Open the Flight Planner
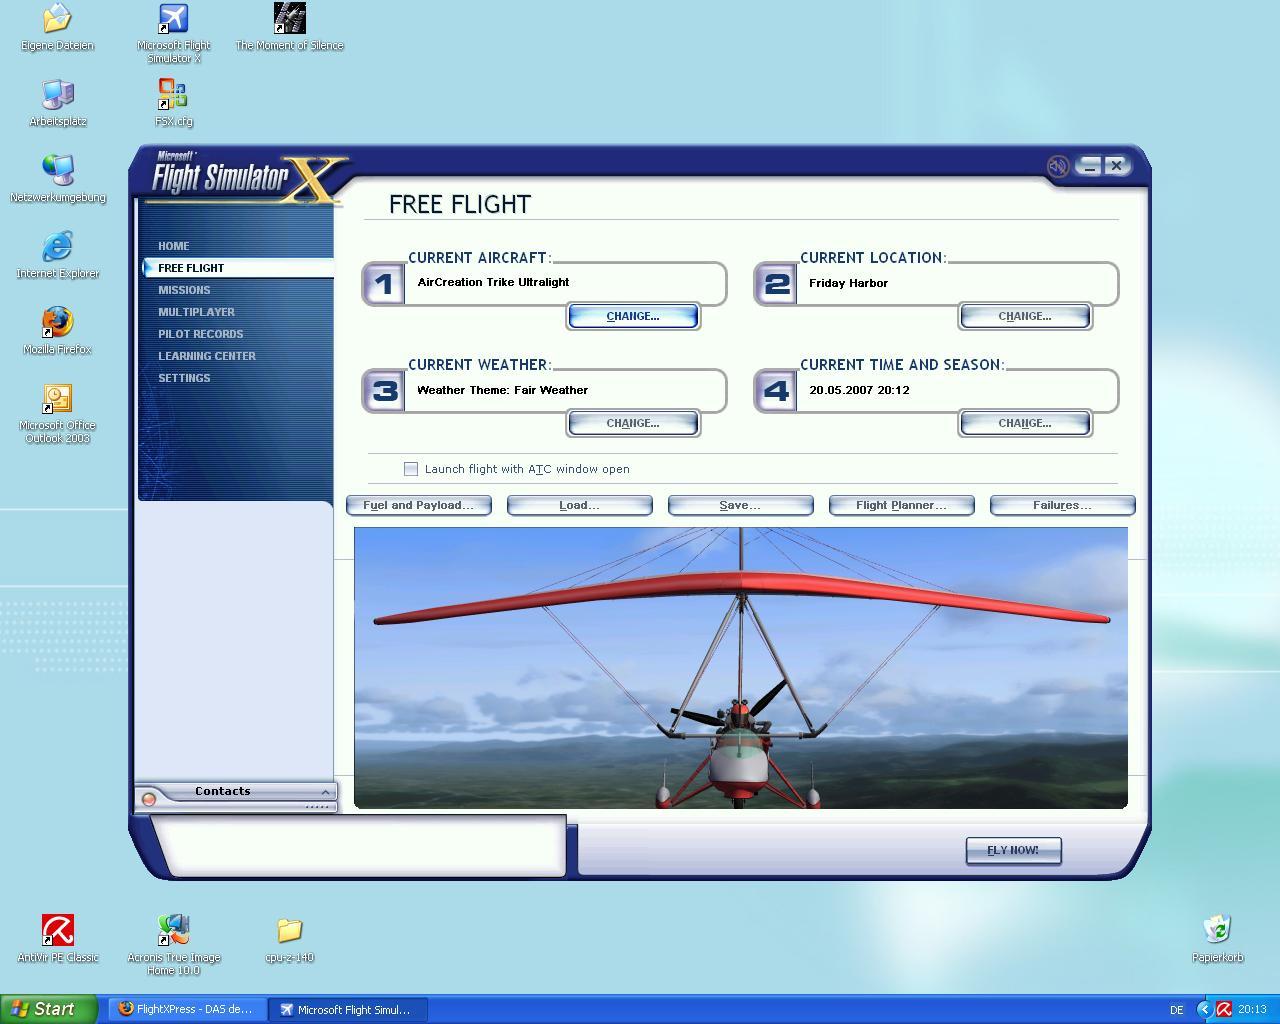The width and height of the screenshot is (1280, 1024). tap(902, 505)
